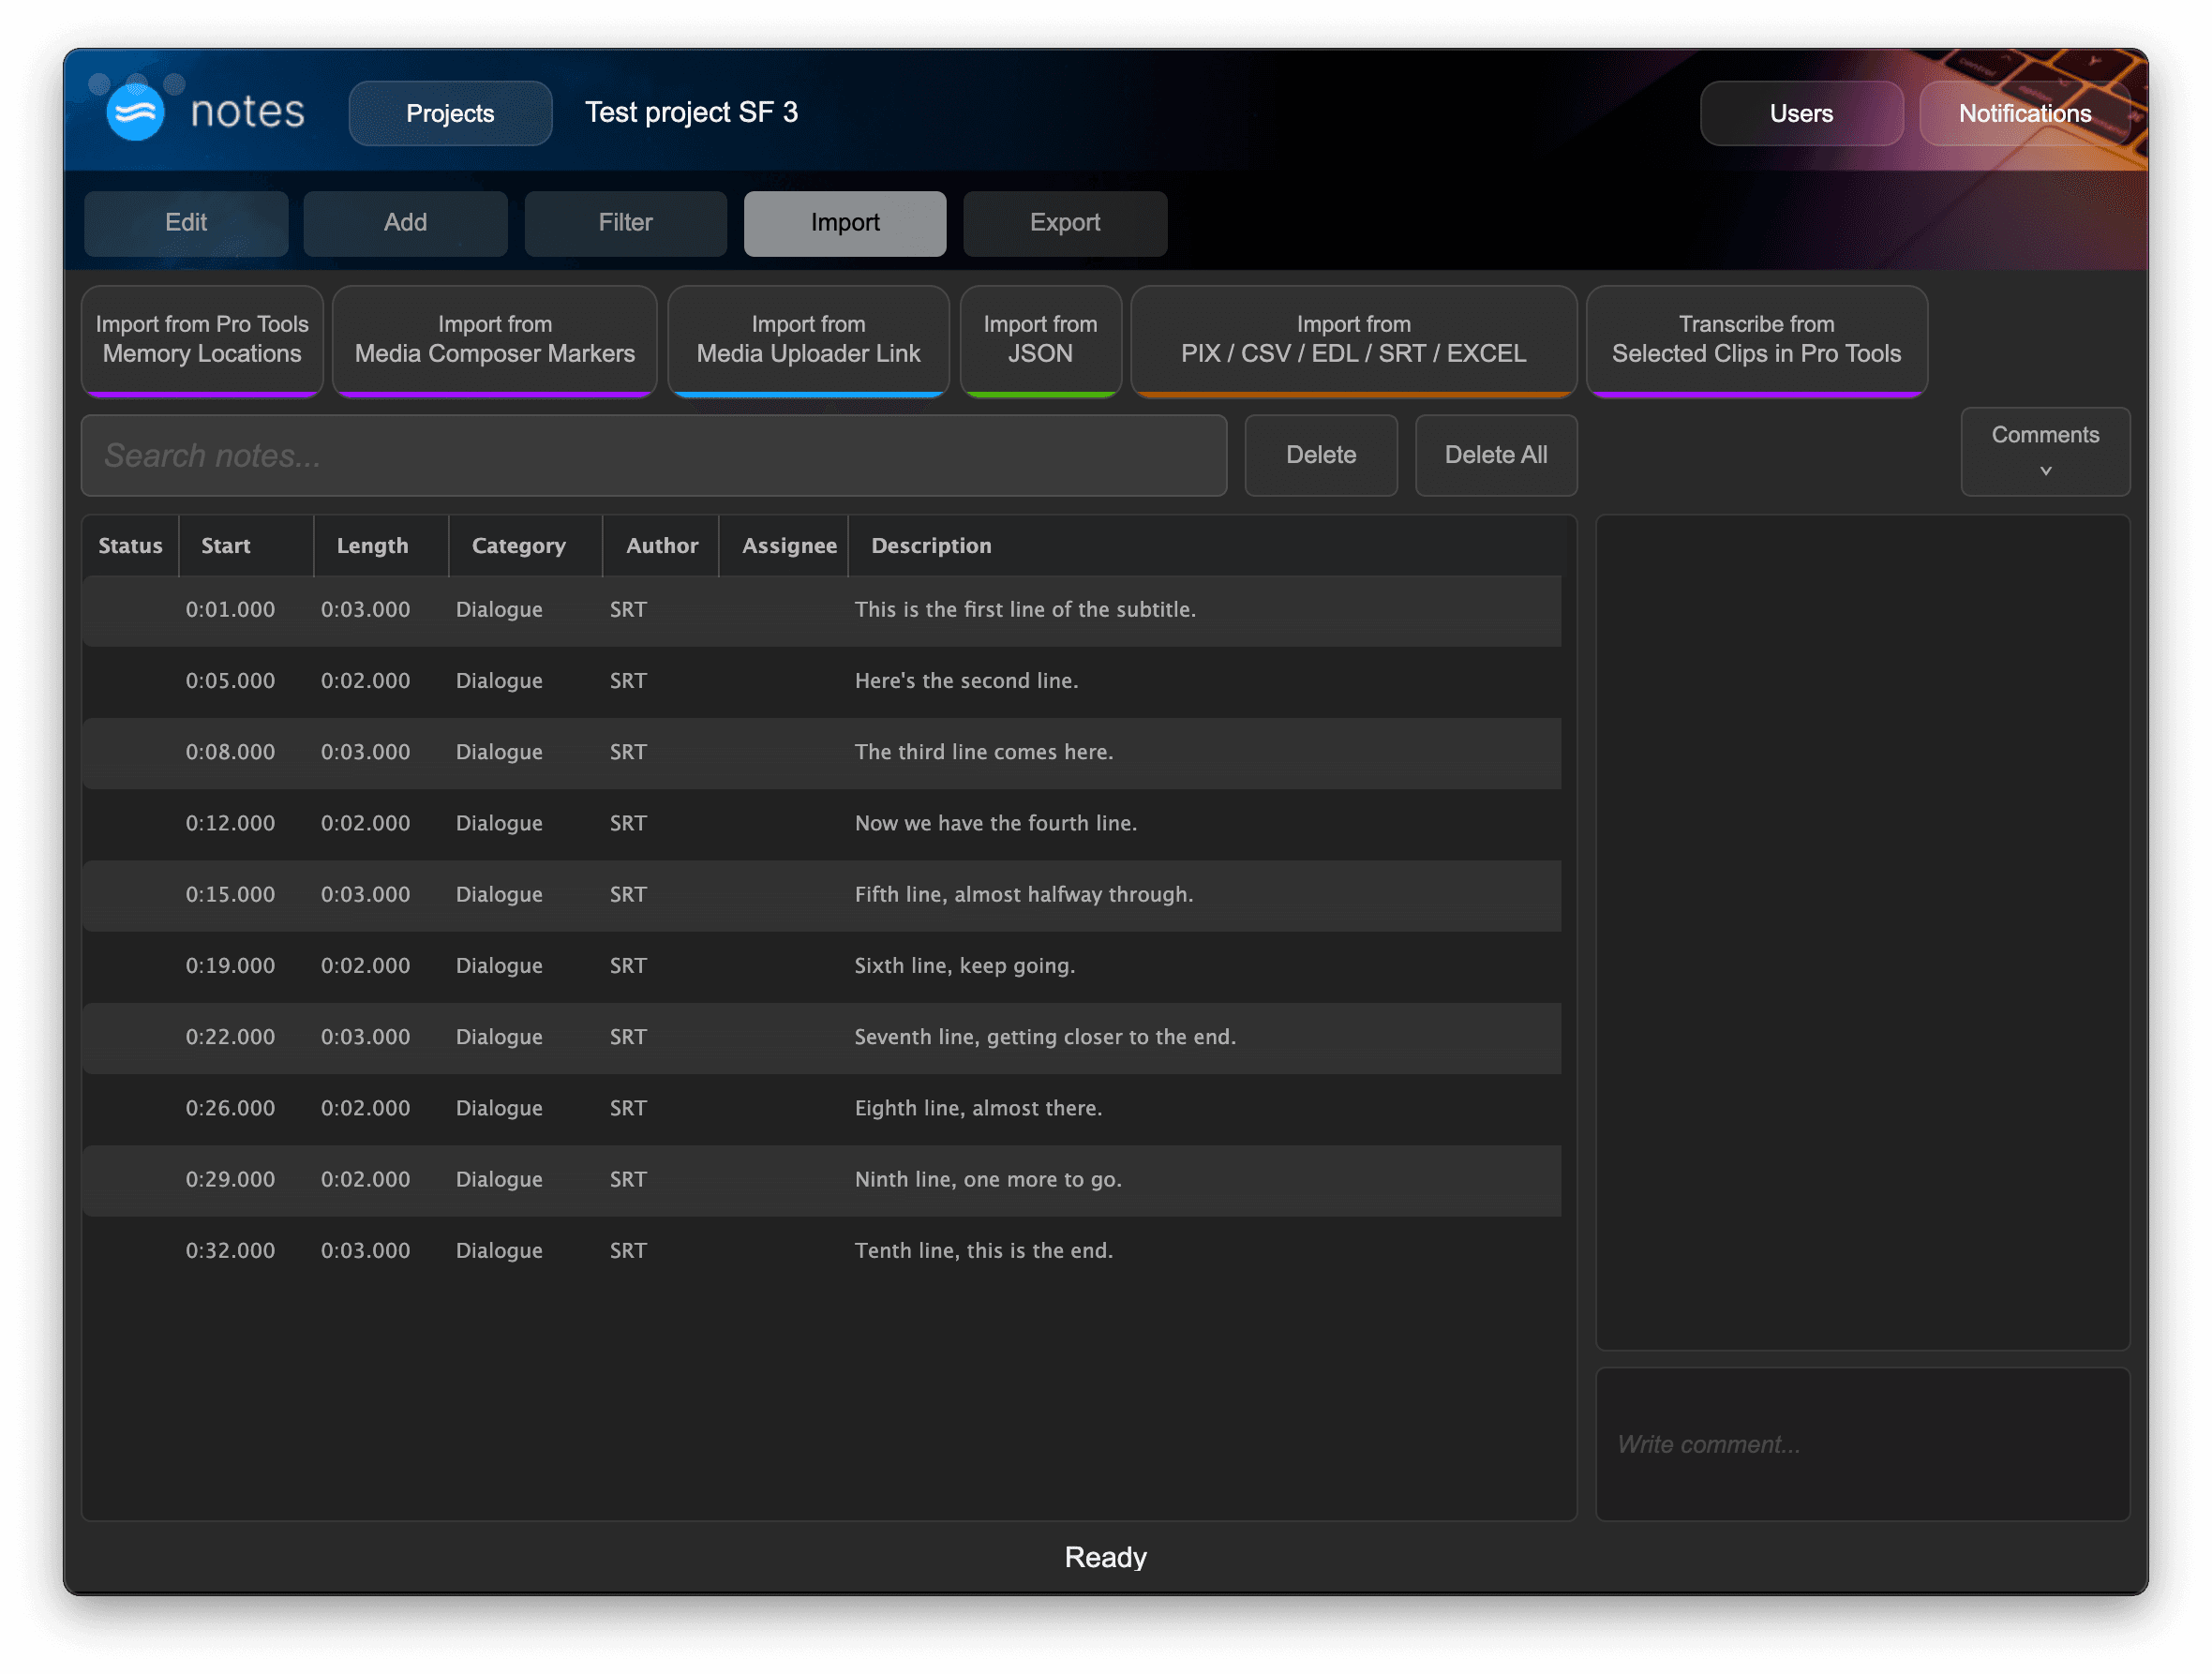This screenshot has height=1674, width=2212.
Task: Open the Projects view
Action: click(x=450, y=113)
